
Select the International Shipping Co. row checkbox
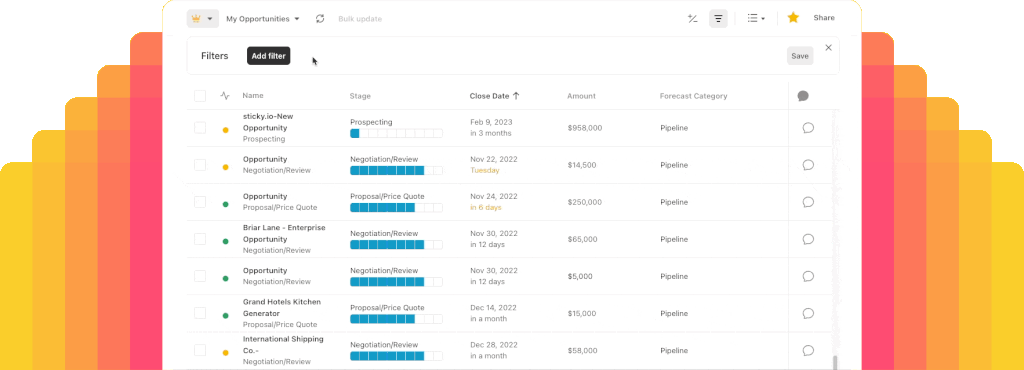(x=200, y=350)
